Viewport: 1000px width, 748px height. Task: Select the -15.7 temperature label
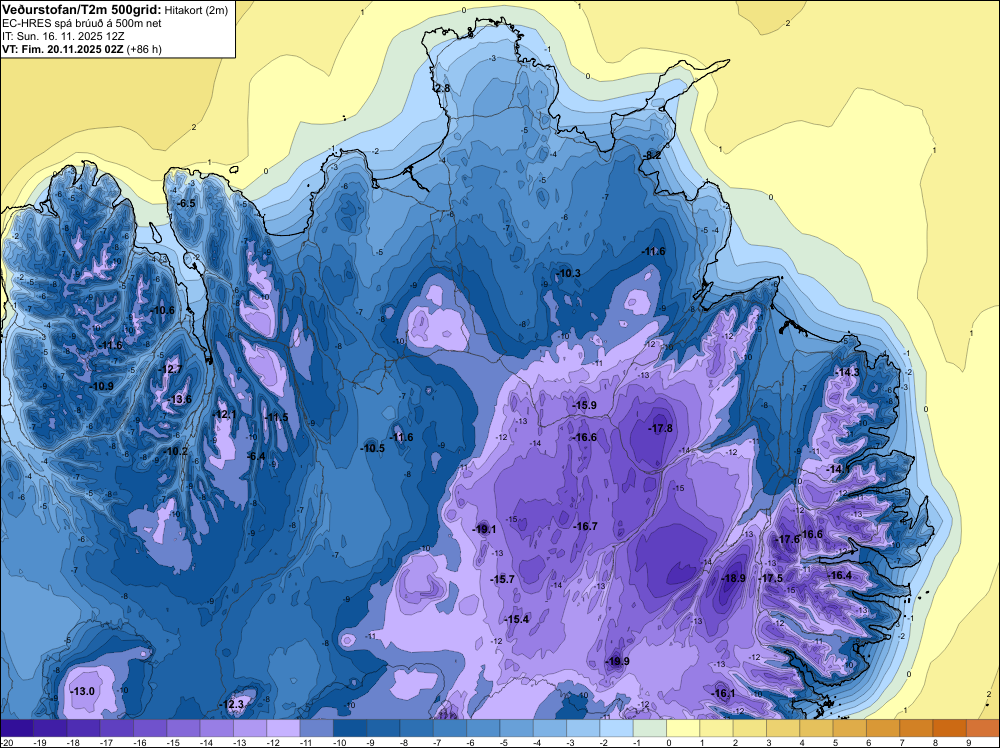click(502, 579)
